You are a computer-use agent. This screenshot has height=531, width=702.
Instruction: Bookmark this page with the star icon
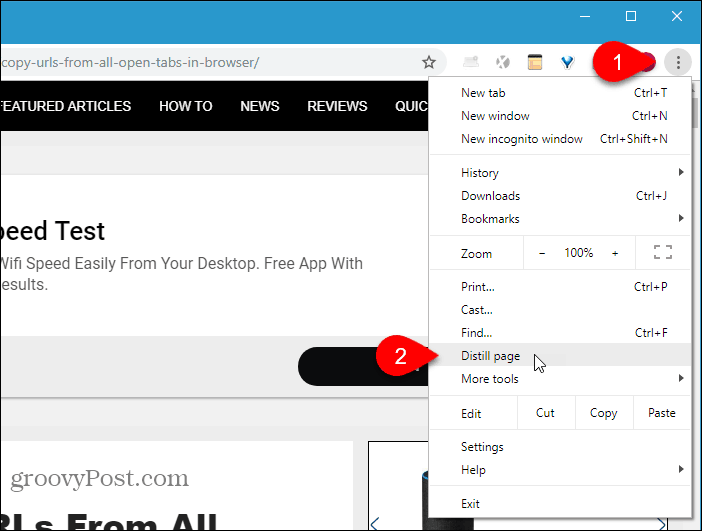[428, 62]
